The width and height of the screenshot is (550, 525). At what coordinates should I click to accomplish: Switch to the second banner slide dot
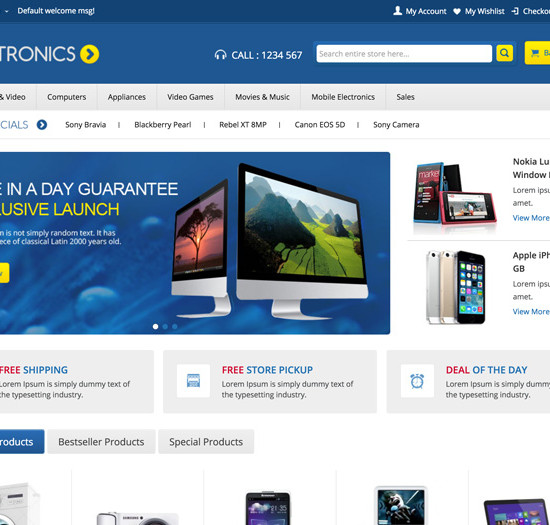point(165,327)
